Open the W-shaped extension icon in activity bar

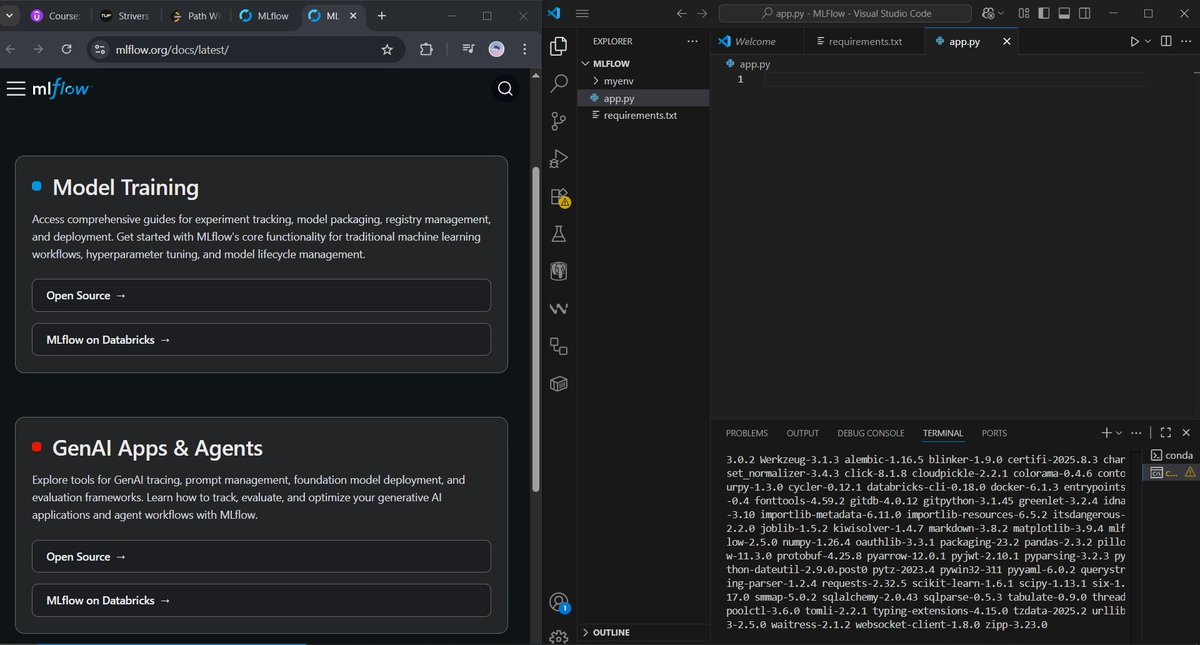click(x=559, y=309)
